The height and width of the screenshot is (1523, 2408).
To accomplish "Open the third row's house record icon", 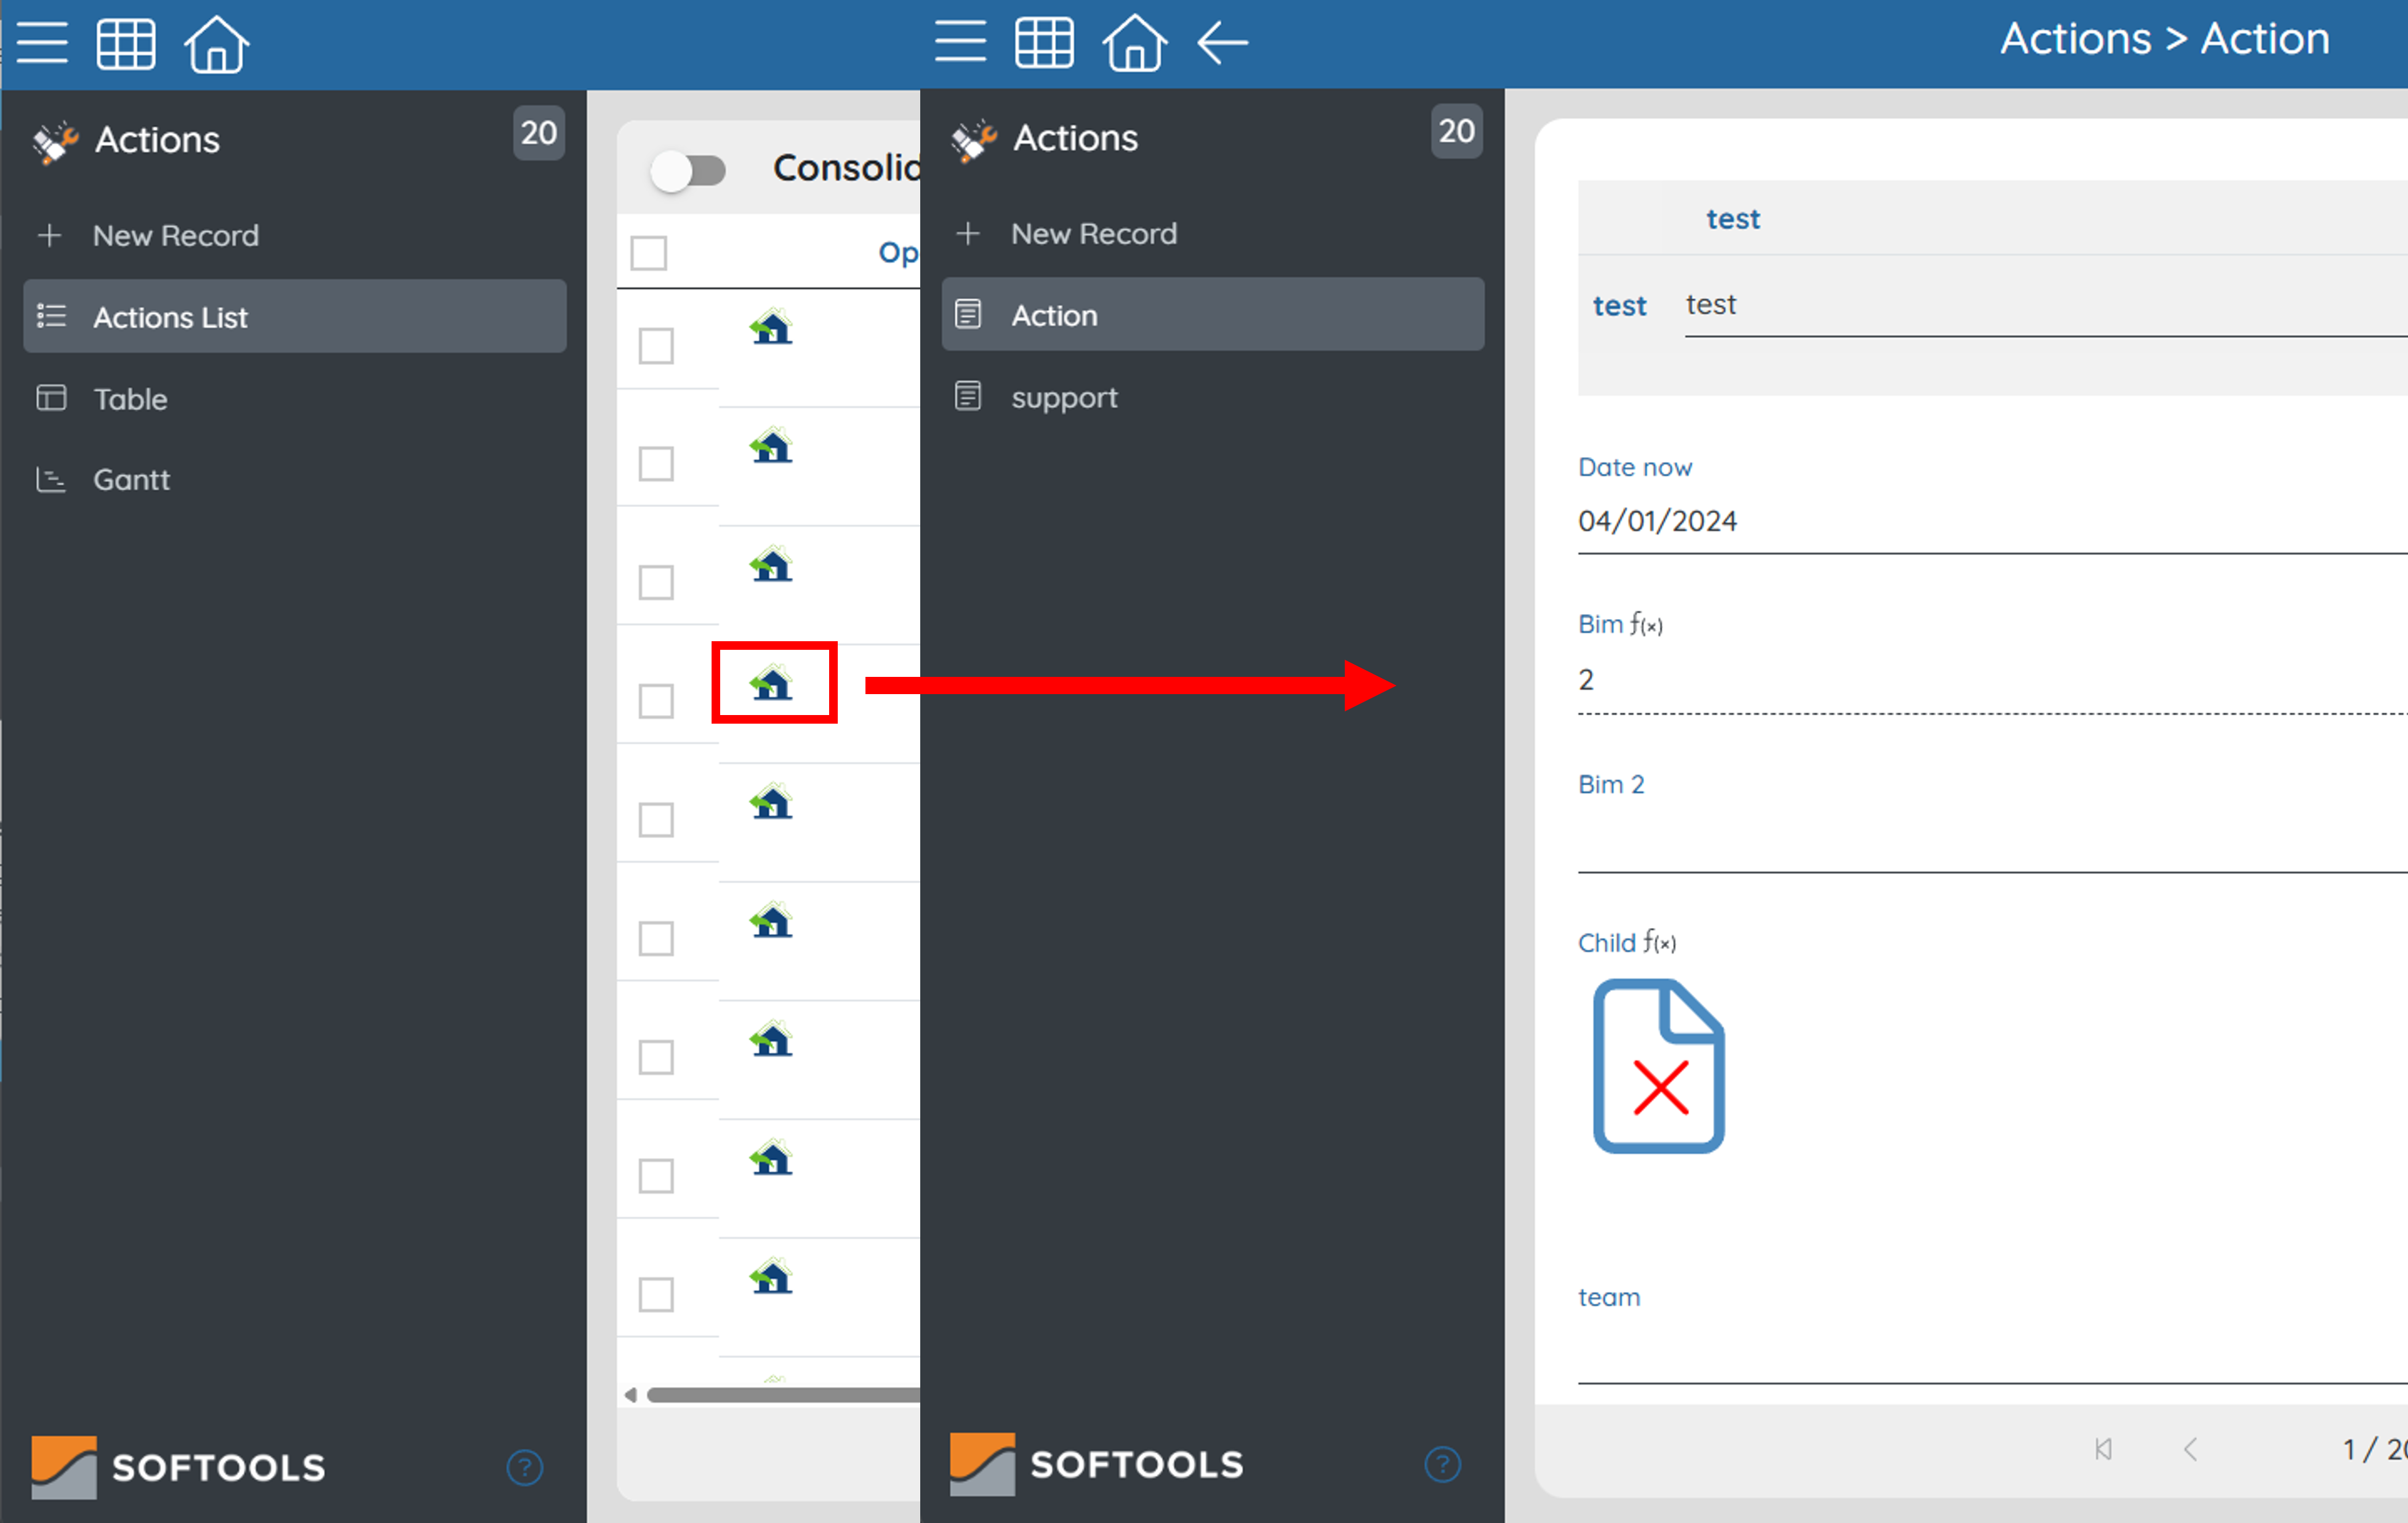I will click(772, 565).
